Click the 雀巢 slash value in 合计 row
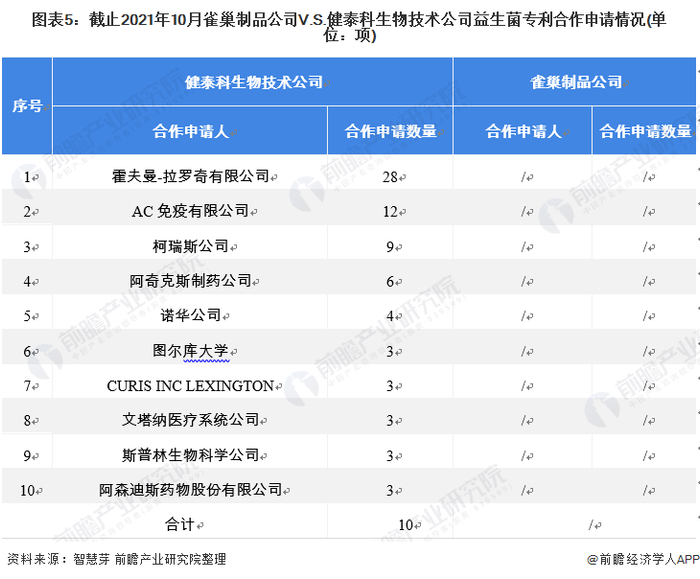This screenshot has width=700, height=579. click(x=591, y=525)
